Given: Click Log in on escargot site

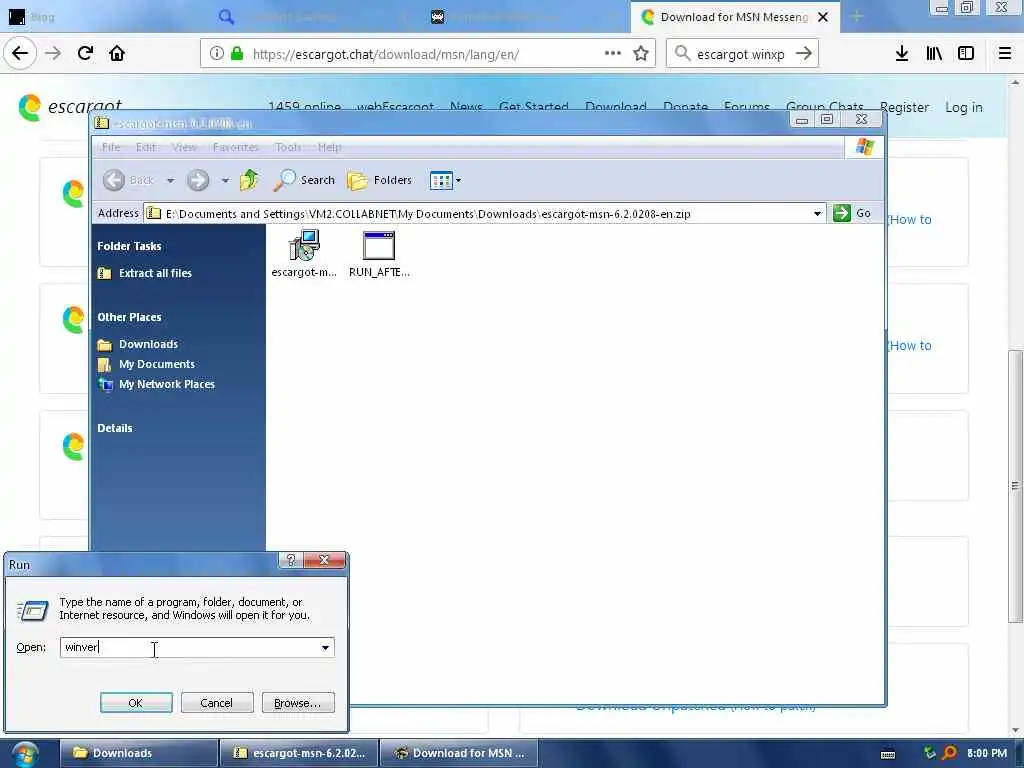Looking at the screenshot, I should pos(963,107).
